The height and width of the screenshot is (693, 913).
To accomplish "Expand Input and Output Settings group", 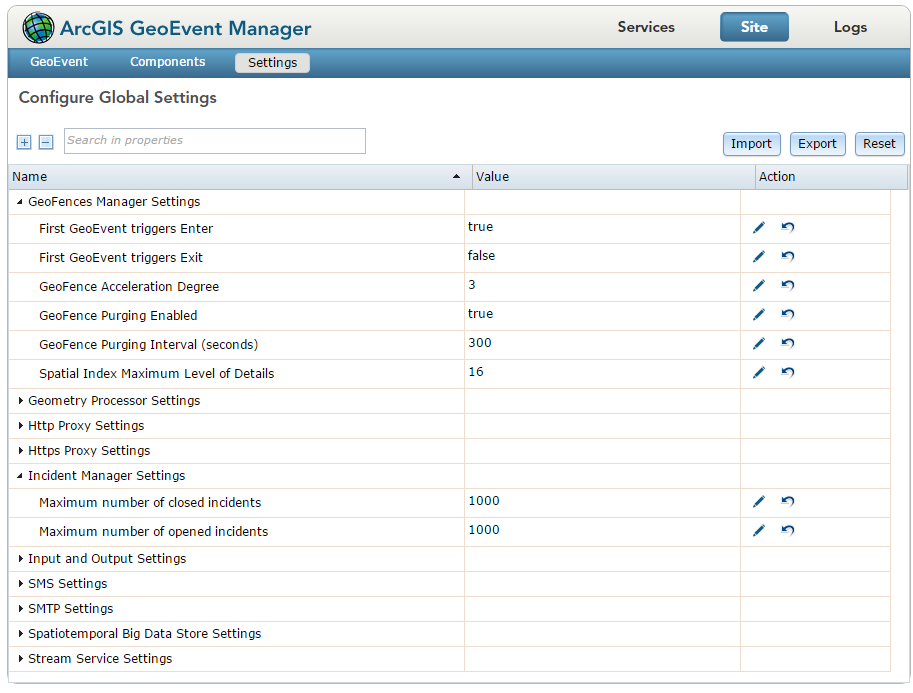I will click(x=20, y=558).
